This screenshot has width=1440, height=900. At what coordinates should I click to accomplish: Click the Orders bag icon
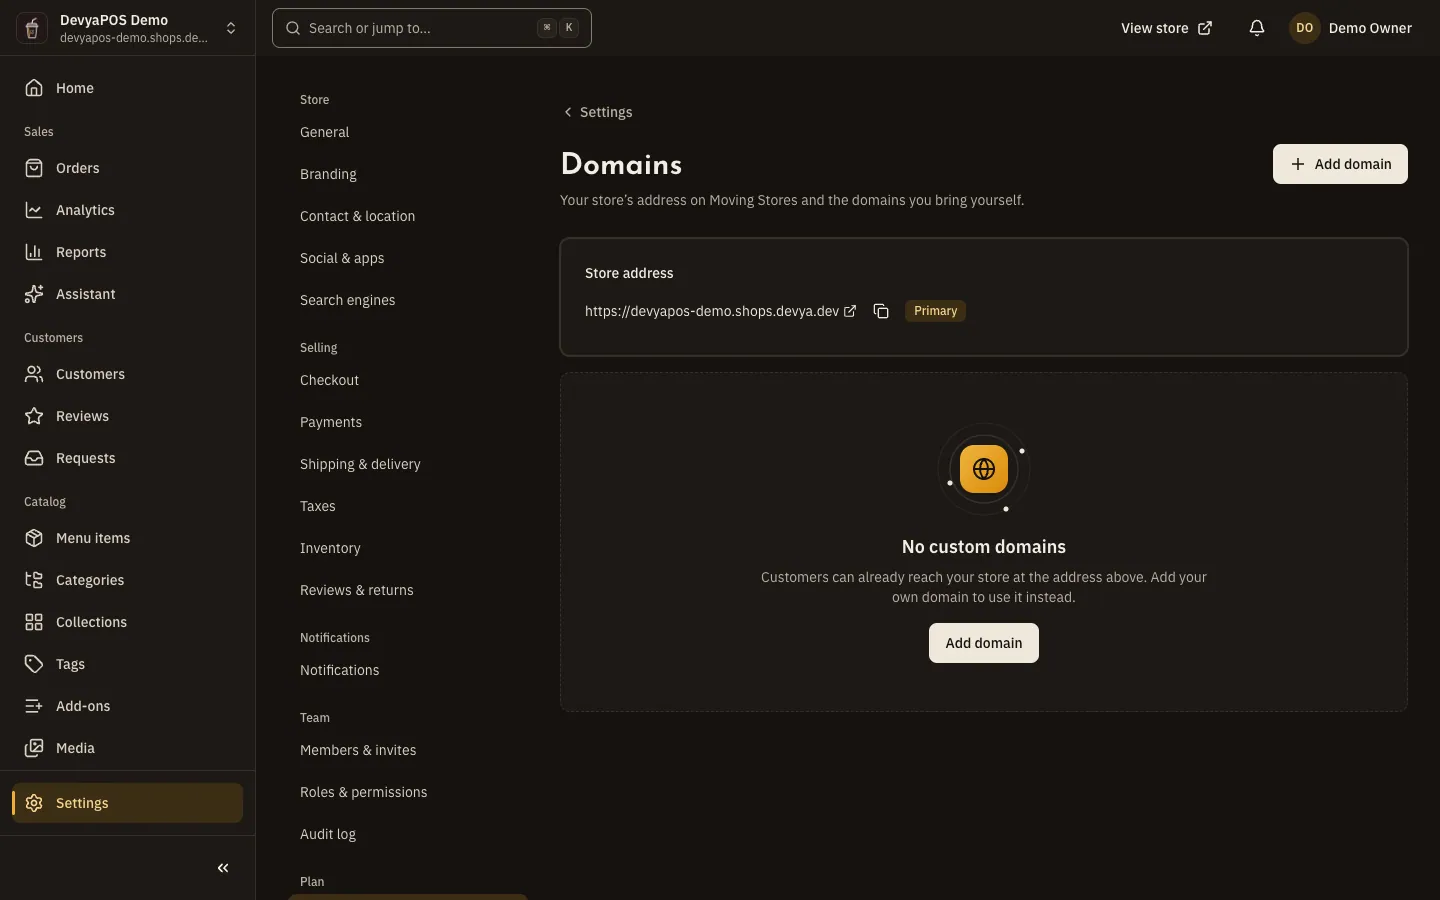tap(34, 168)
